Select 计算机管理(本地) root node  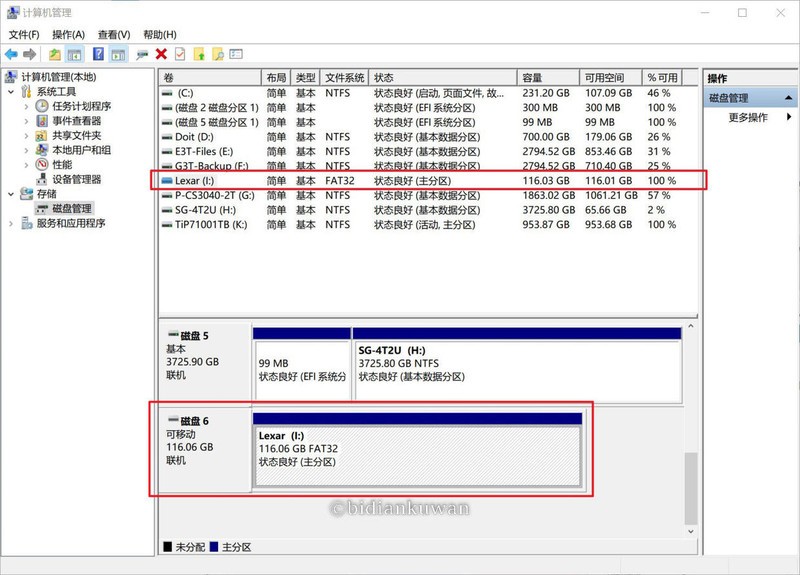click(x=58, y=77)
